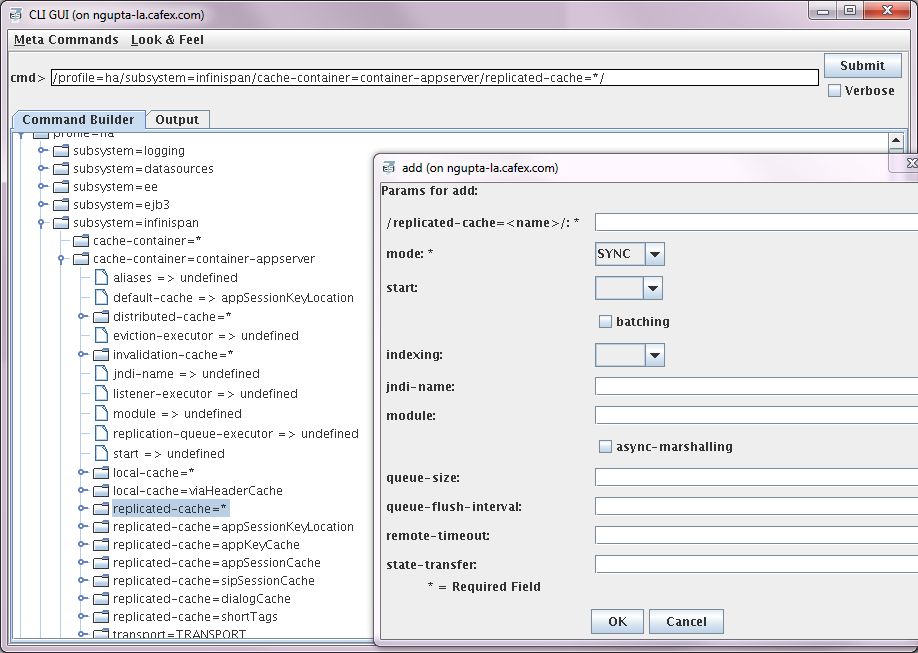Click the file icon beside aliases => undefined
This screenshot has height=653, width=918.
tap(101, 277)
